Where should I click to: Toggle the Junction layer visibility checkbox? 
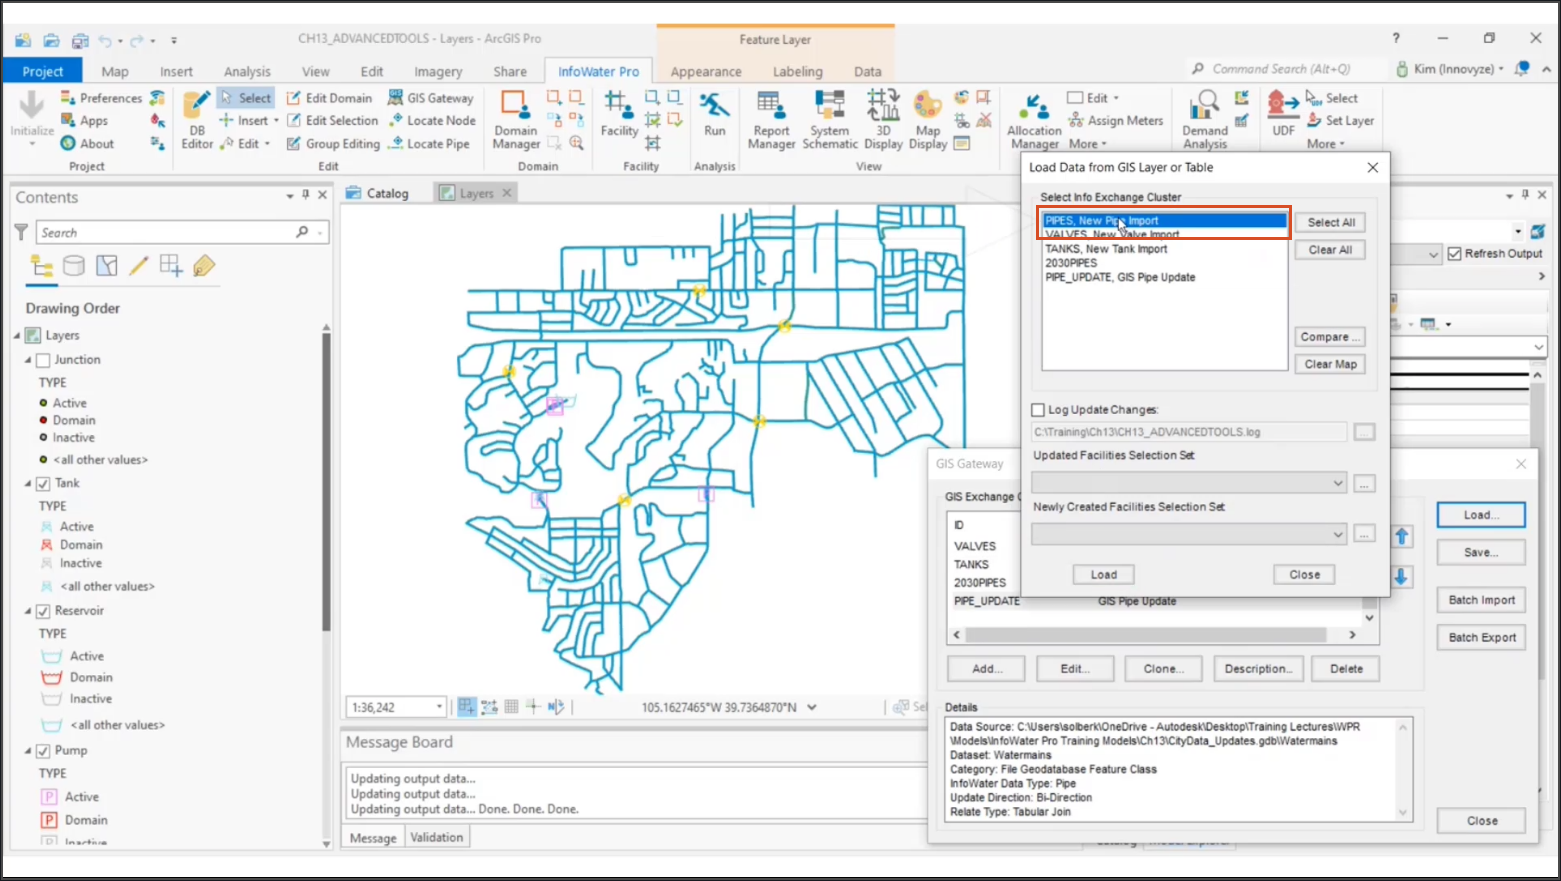43,360
